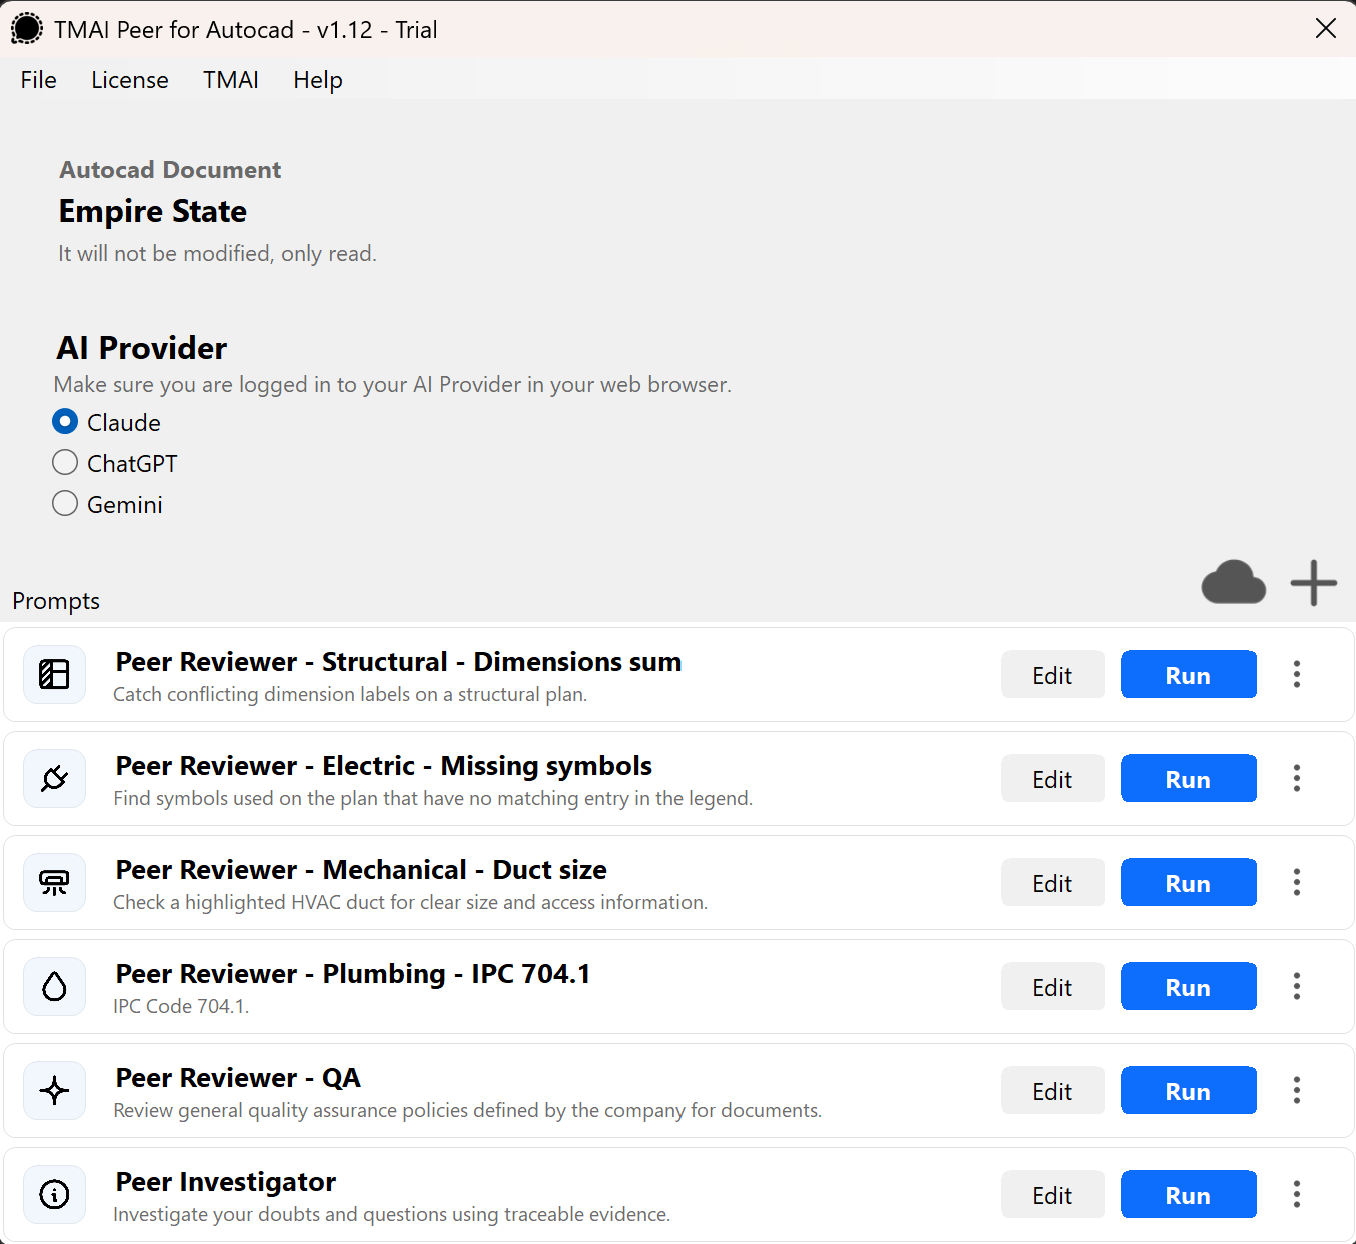
Task: Edit the Electric Missing symbols prompt
Action: 1052,779
